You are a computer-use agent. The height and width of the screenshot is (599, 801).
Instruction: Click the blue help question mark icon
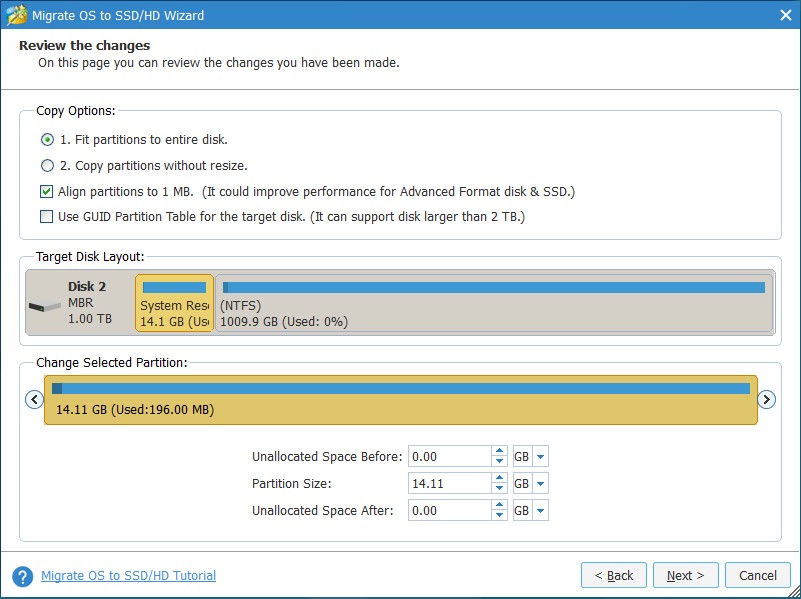[23, 576]
